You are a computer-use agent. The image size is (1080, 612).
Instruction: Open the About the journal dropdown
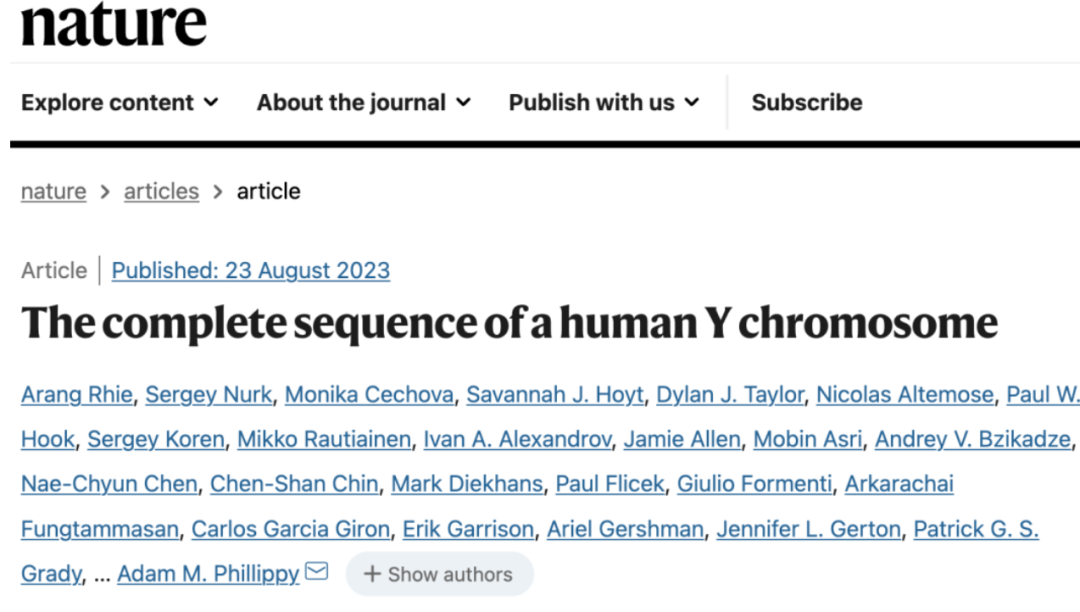click(363, 102)
